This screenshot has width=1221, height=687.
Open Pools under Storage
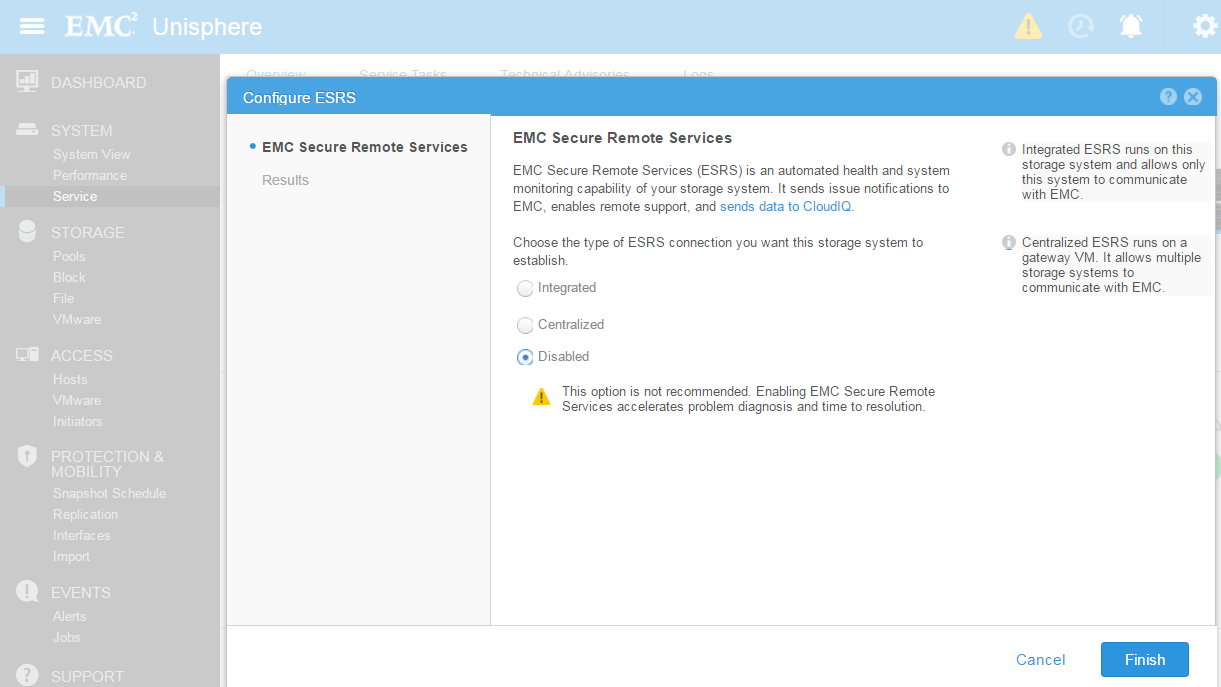pyautogui.click(x=69, y=256)
